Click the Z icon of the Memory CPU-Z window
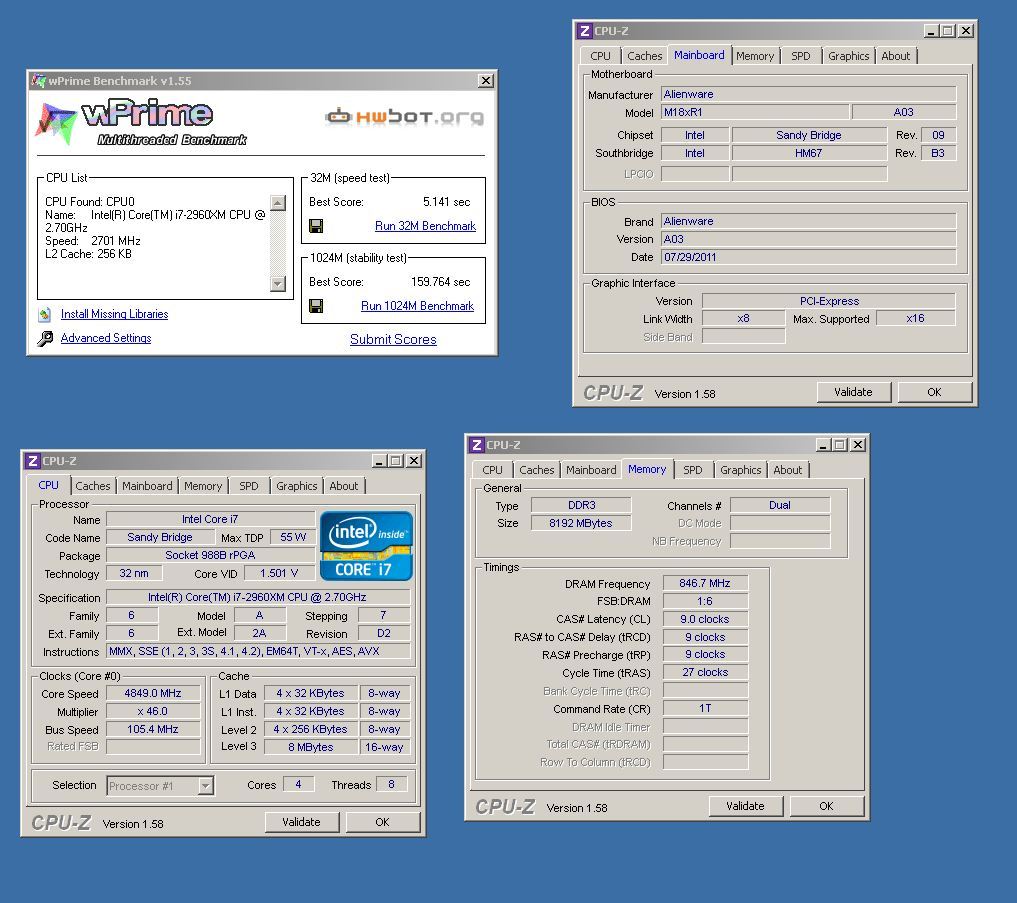The height and width of the screenshot is (903, 1017). (x=477, y=444)
